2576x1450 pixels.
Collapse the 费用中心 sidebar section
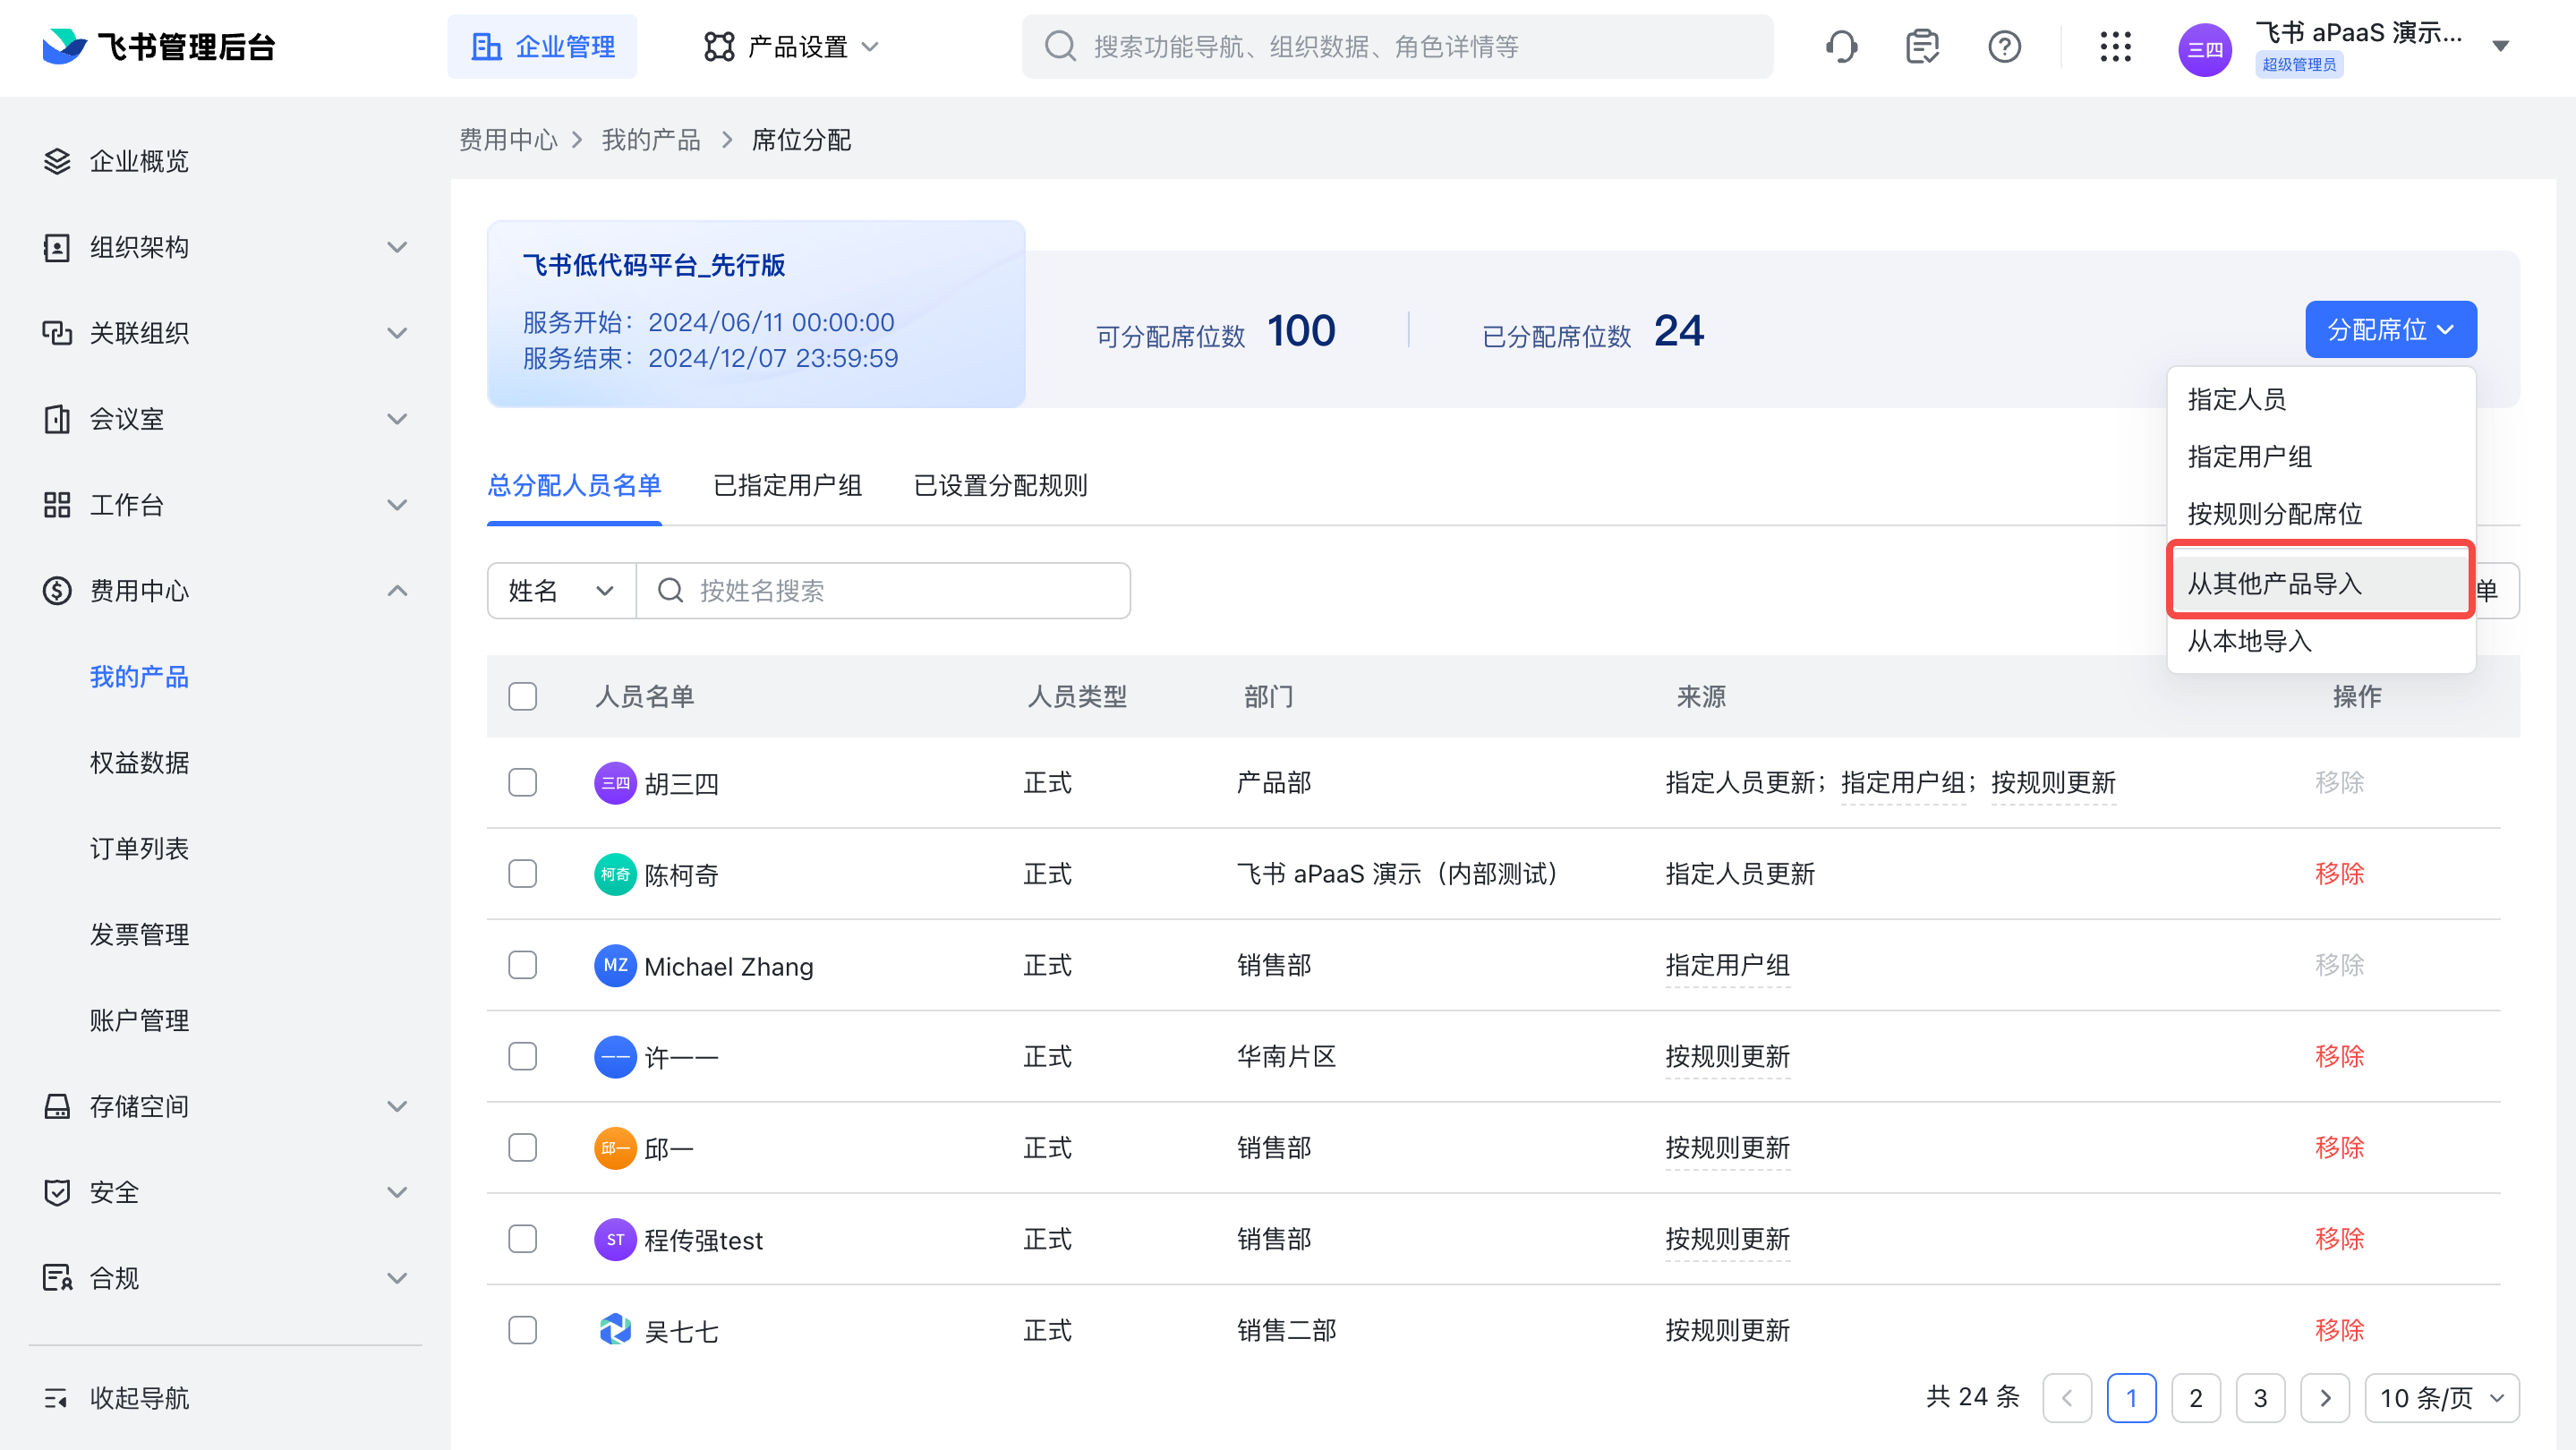tap(397, 591)
